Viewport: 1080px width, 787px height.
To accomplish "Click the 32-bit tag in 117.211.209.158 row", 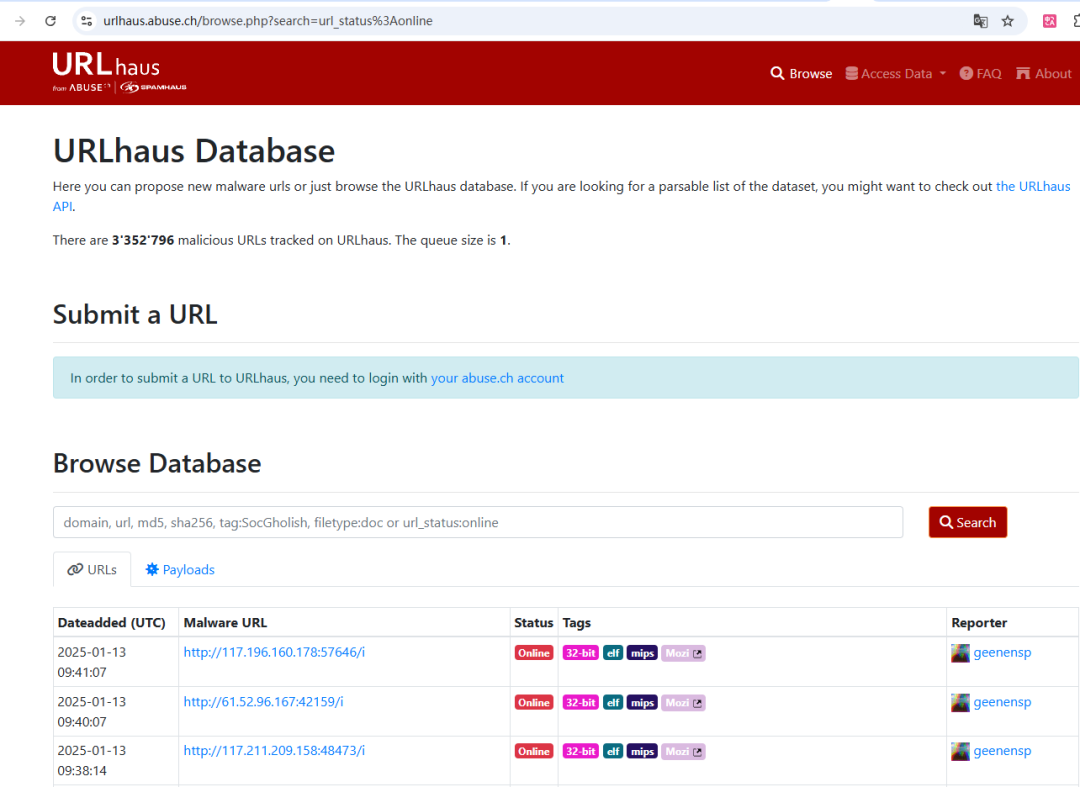I will click(581, 751).
